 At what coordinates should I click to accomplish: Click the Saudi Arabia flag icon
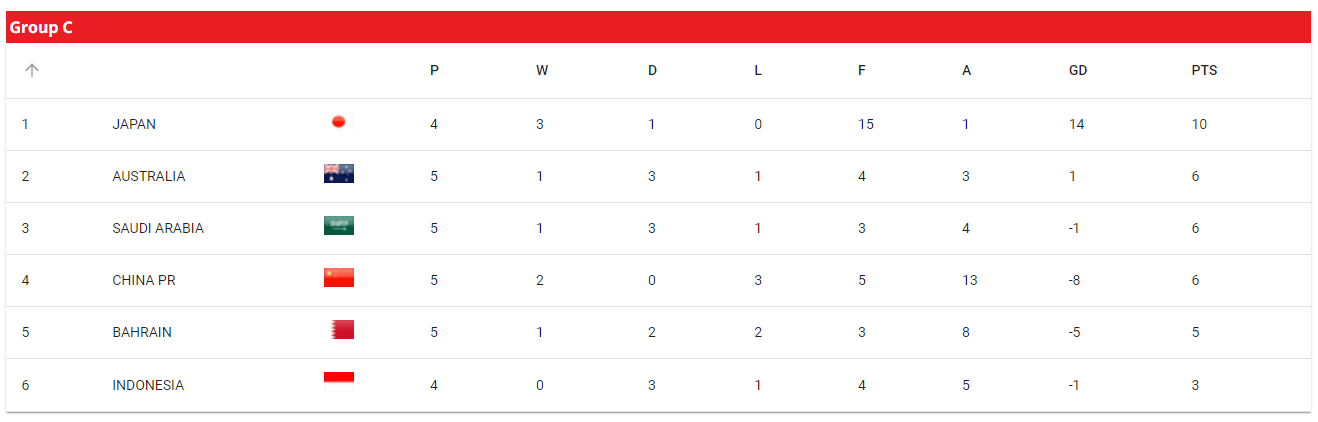[x=339, y=226]
